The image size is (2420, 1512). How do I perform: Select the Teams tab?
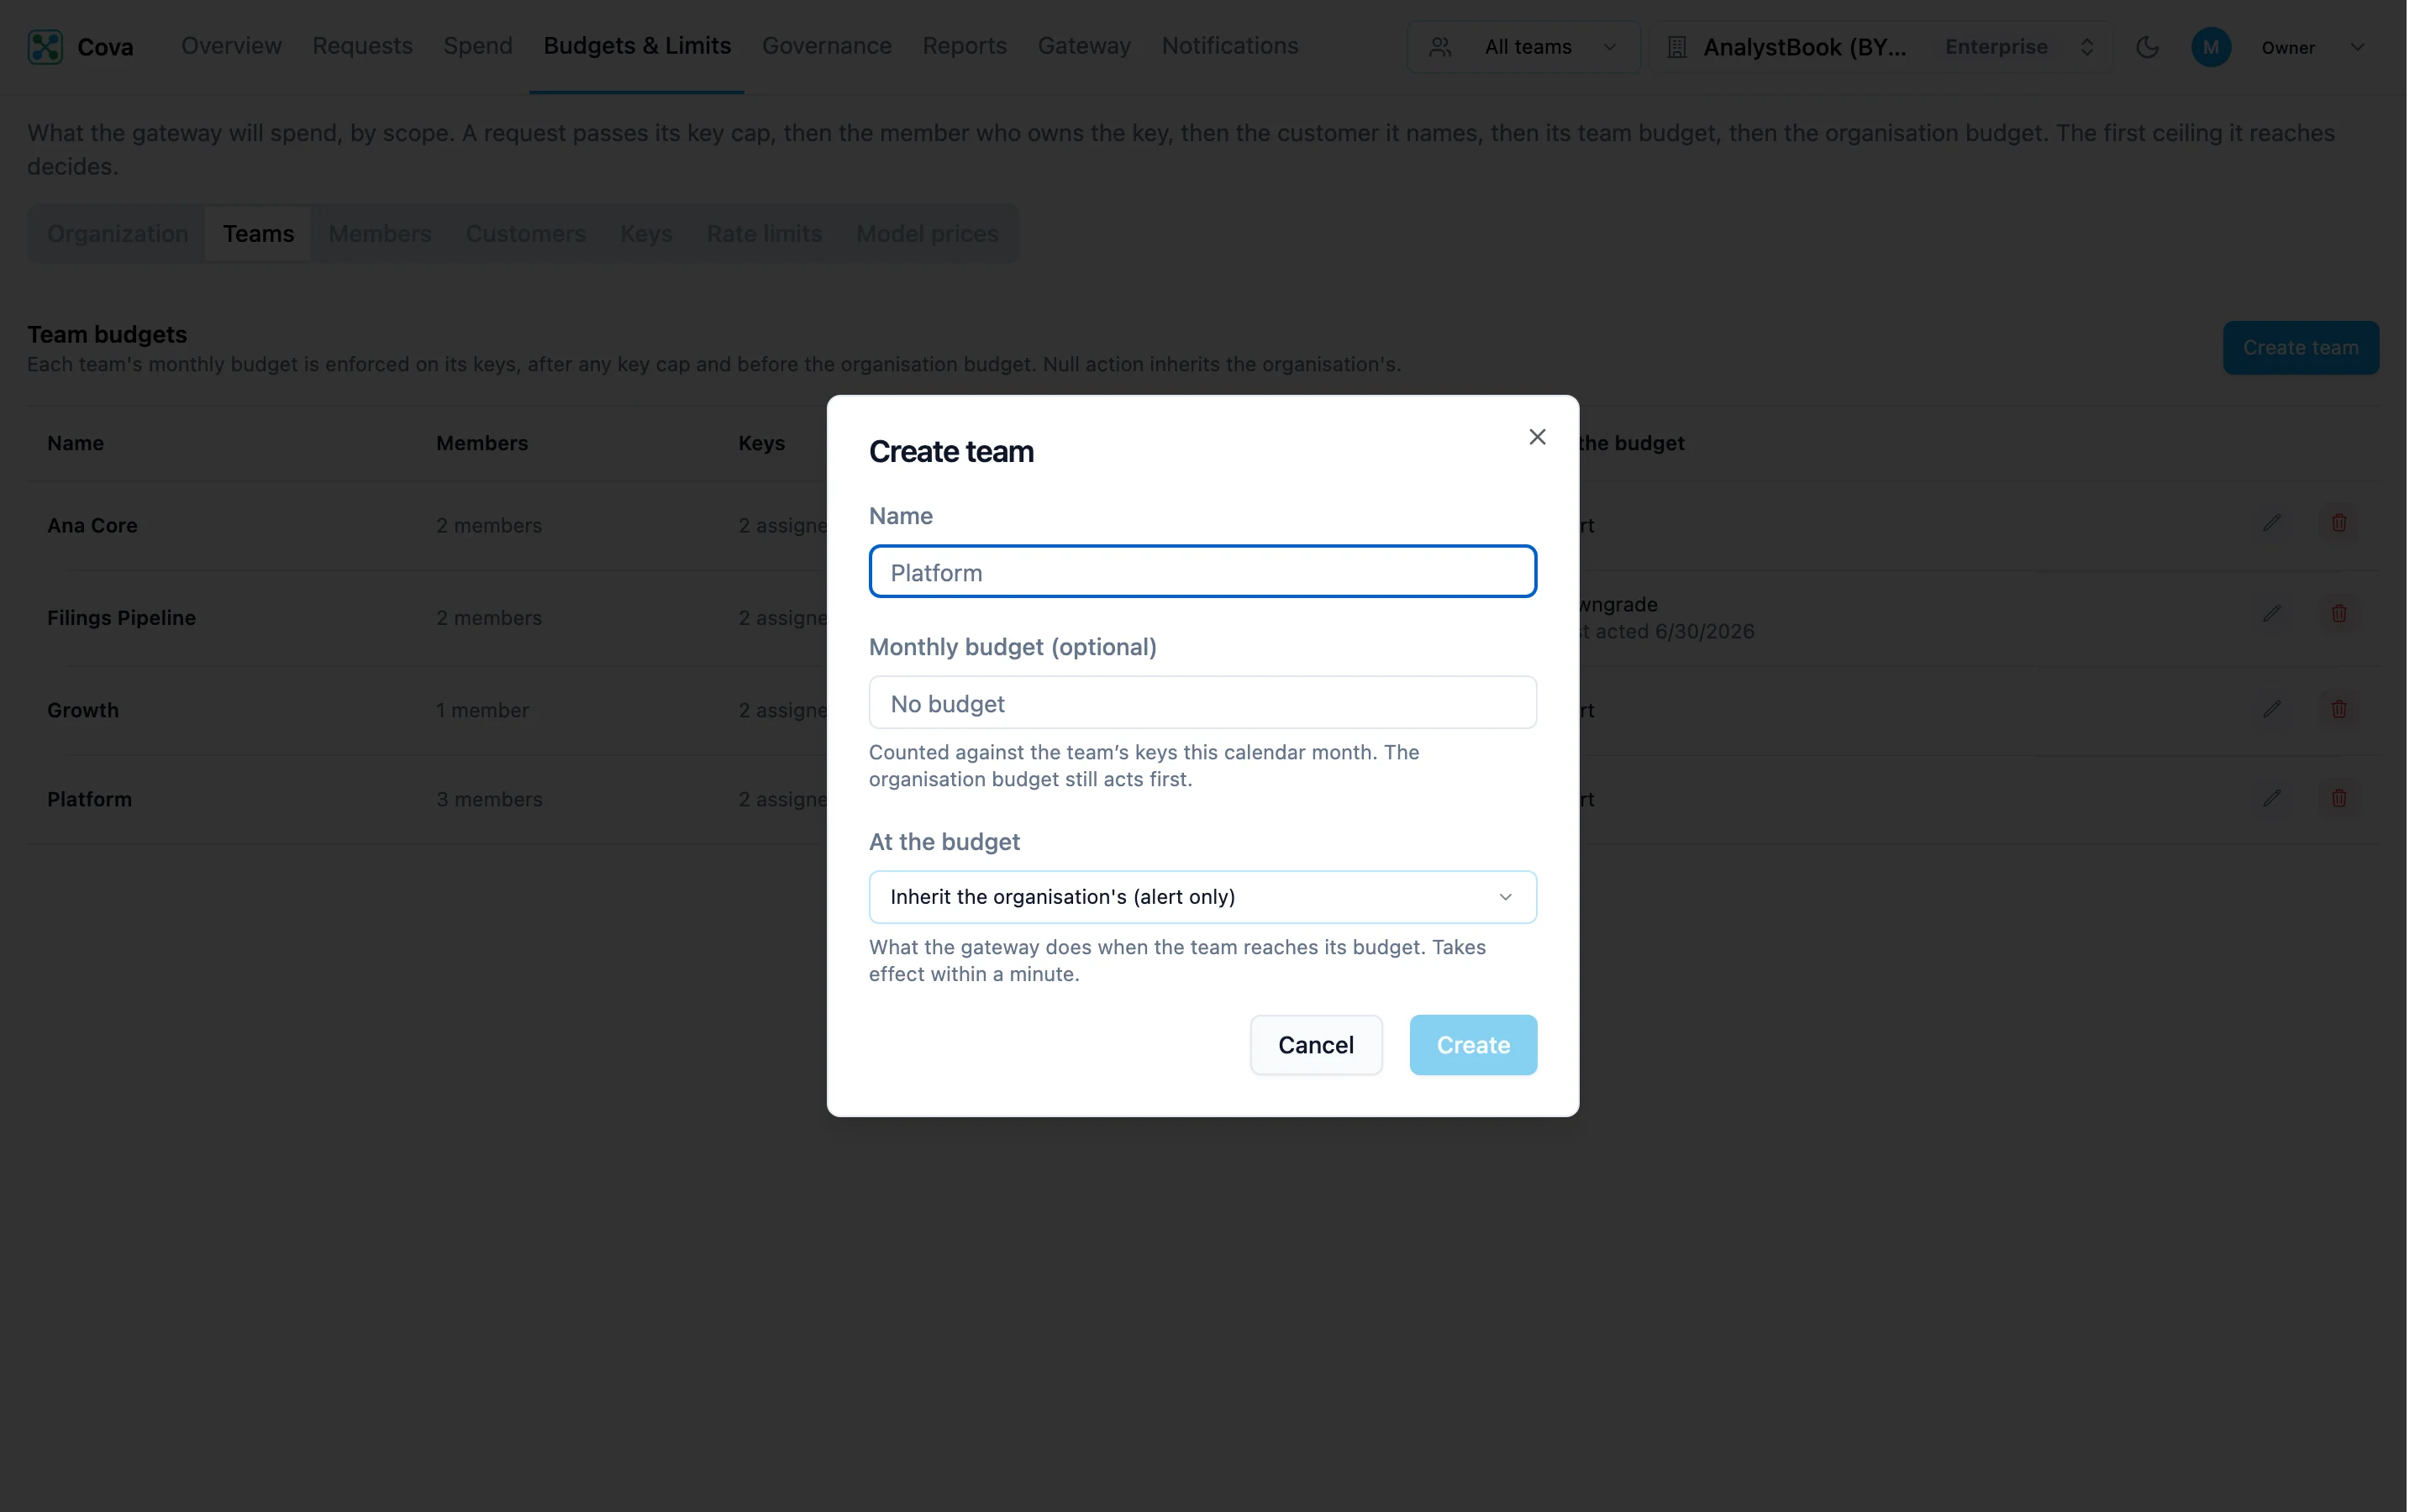pos(258,233)
